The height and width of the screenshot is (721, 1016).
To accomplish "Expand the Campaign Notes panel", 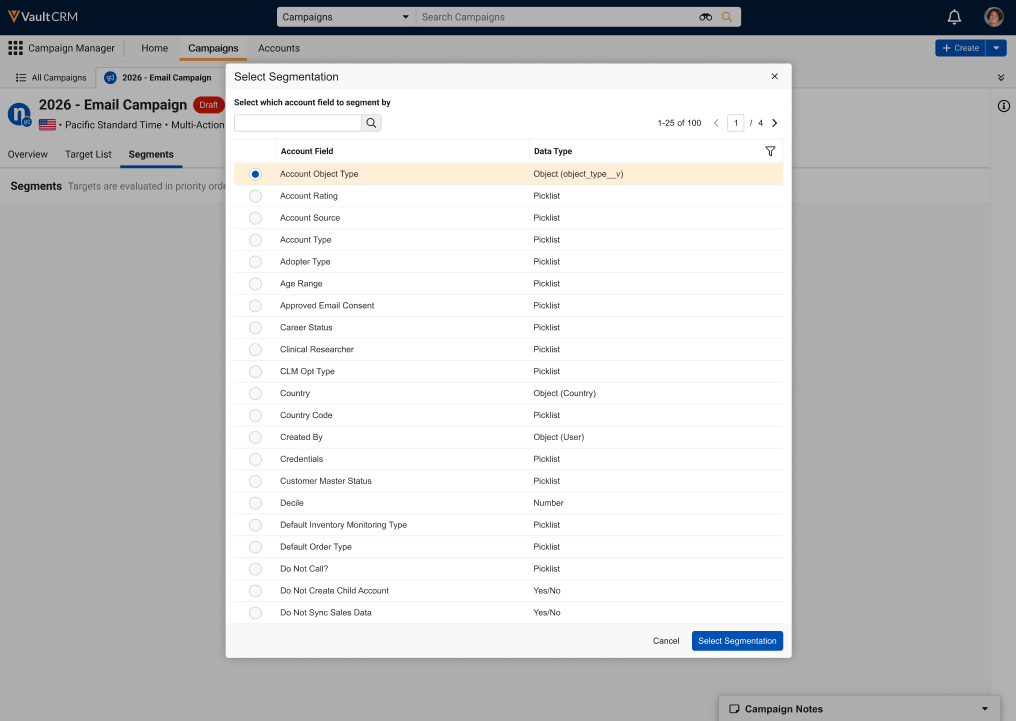I will (x=984, y=709).
